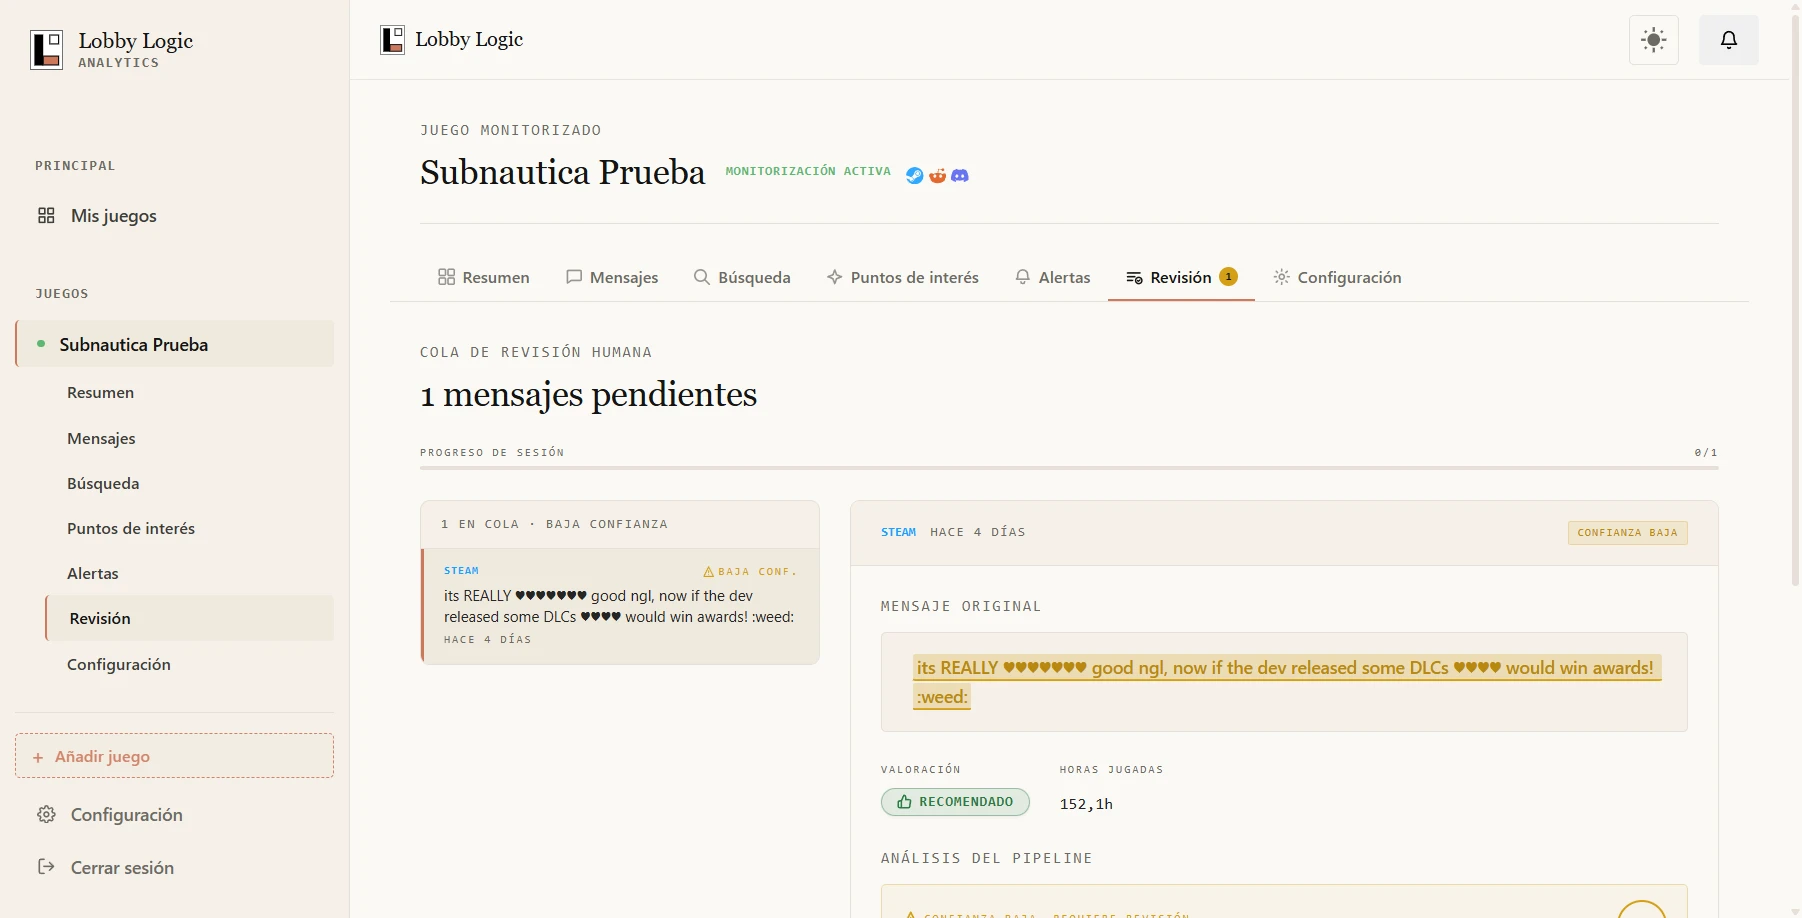
Task: Open Alertas in the sidebar submenu
Action: (x=190, y=573)
